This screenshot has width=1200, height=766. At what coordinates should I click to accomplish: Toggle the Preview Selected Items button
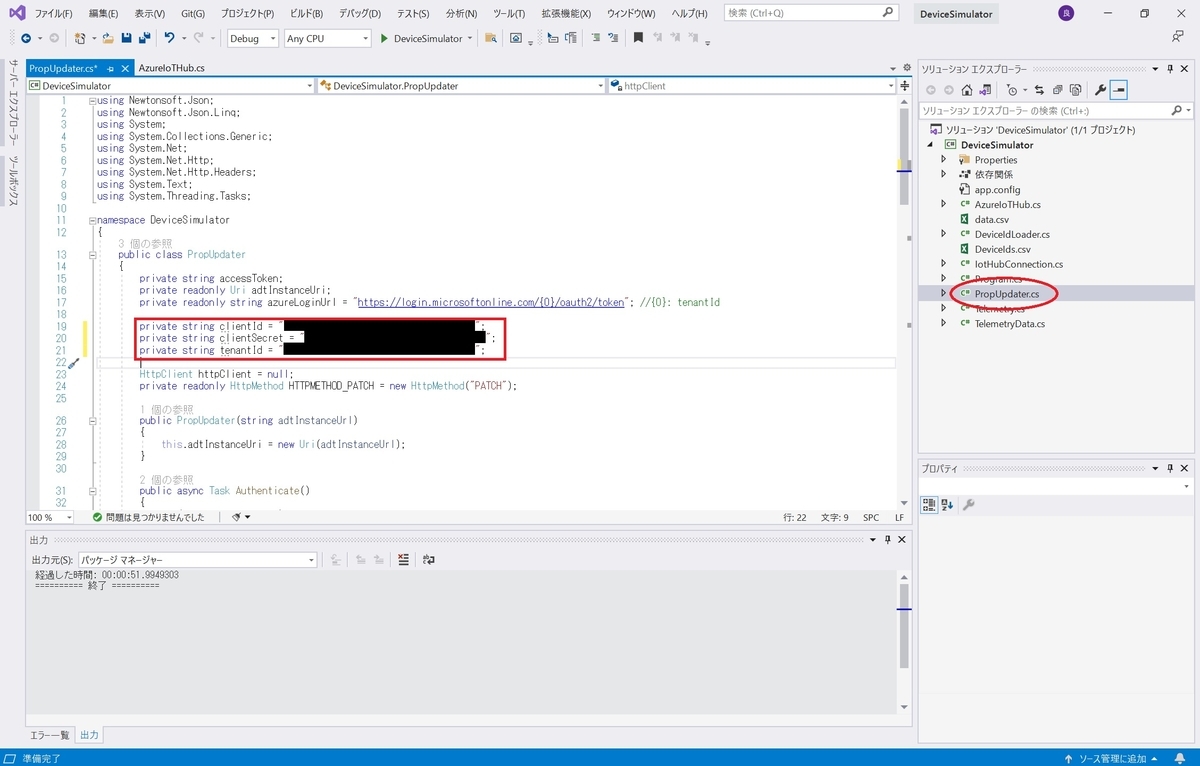1119,90
